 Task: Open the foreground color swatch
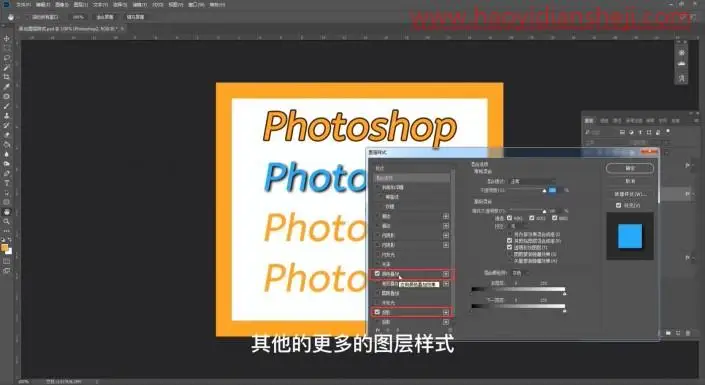pyautogui.click(x=4, y=247)
